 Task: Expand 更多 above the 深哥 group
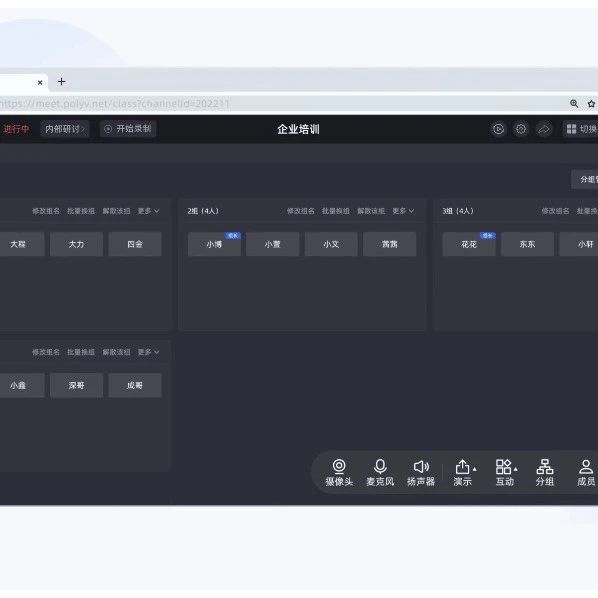click(x=148, y=352)
